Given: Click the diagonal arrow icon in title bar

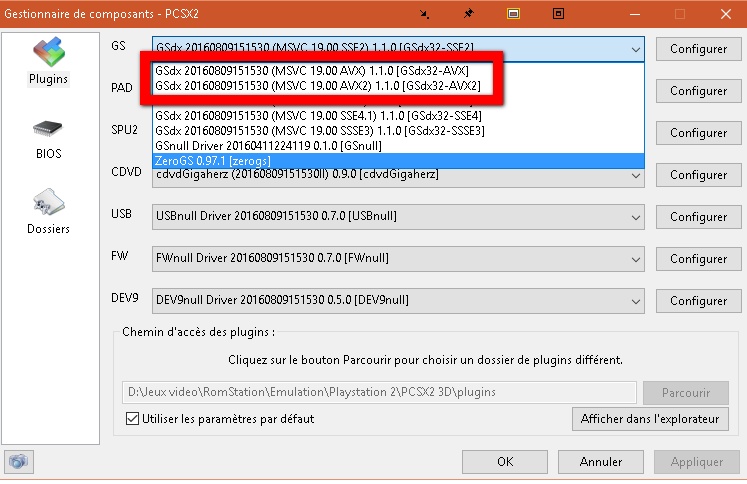Looking at the screenshot, I should point(424,14).
